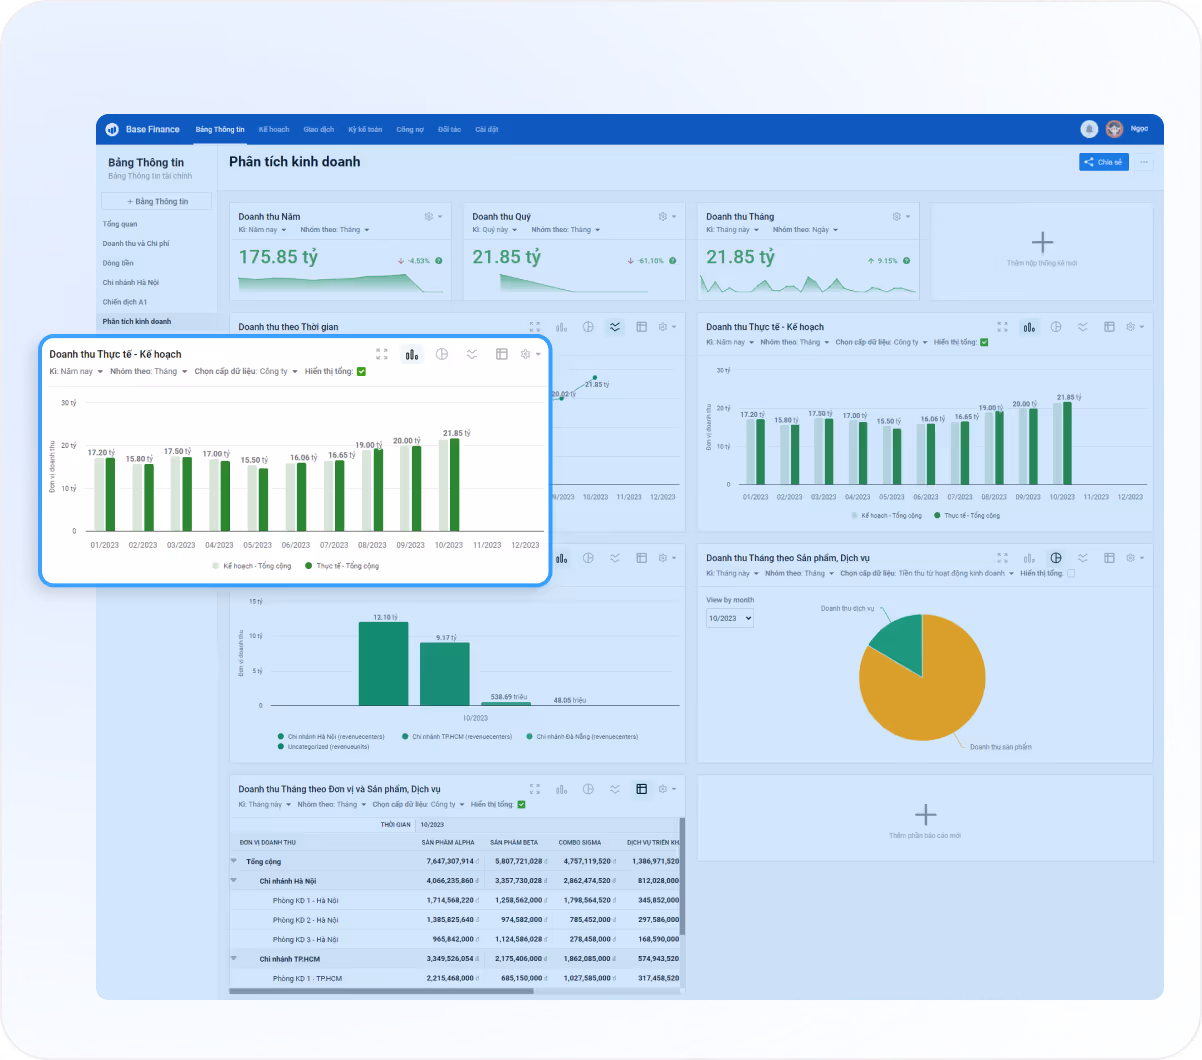Screen dimensions: 1202x1060
Task: Select table view in highlighted popup card
Action: (502, 354)
